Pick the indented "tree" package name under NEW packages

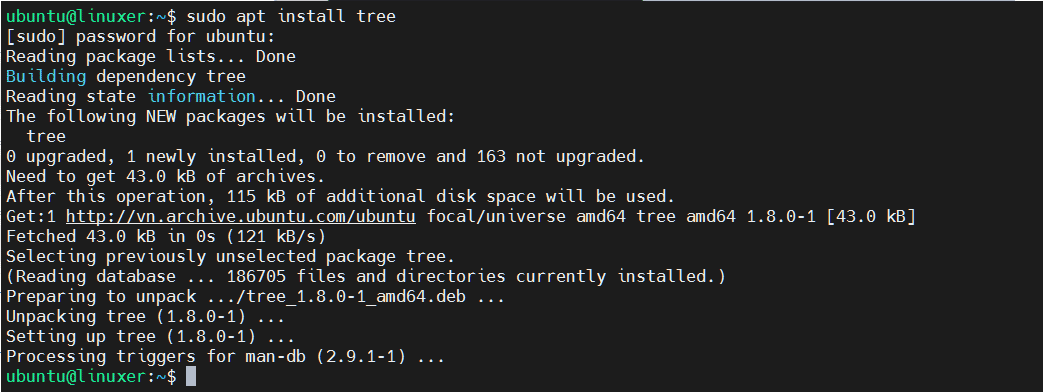pyautogui.click(x=46, y=136)
